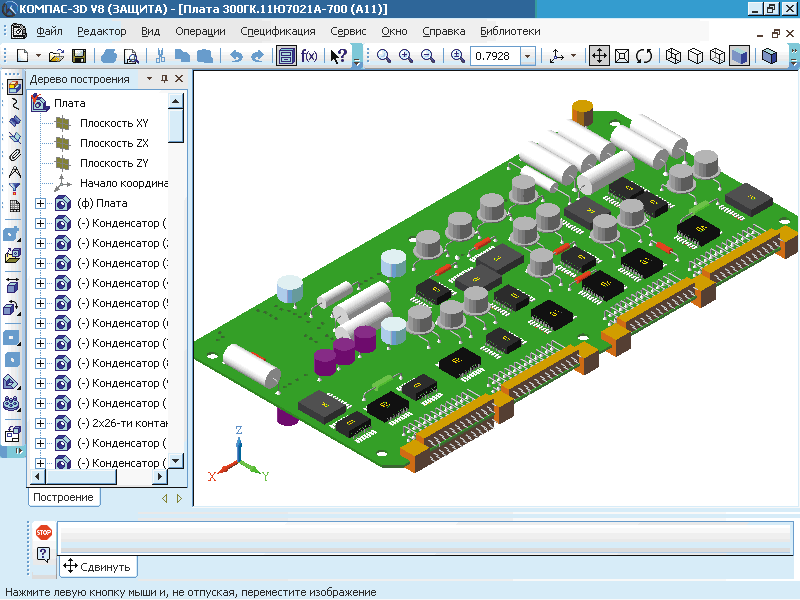Open the Справка menu

click(443, 32)
